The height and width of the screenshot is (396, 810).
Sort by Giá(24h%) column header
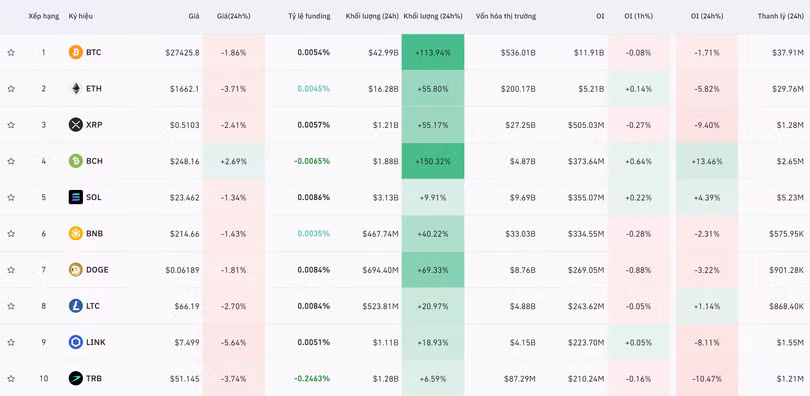click(233, 16)
